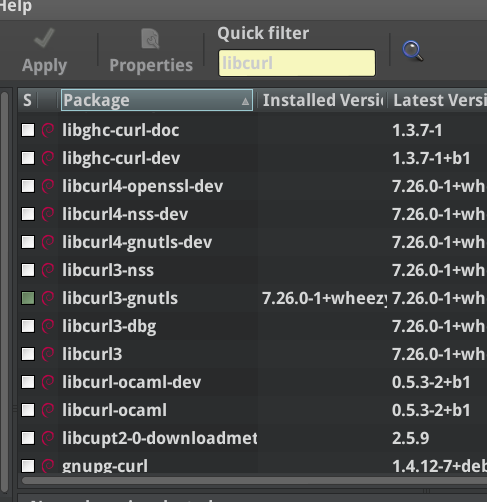Click latest version 2.5.9 cell
Screen dimensions: 487x502
pyautogui.click(x=410, y=438)
